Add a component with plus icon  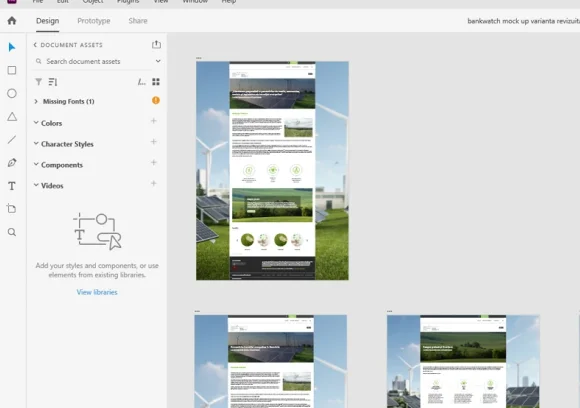pos(154,162)
